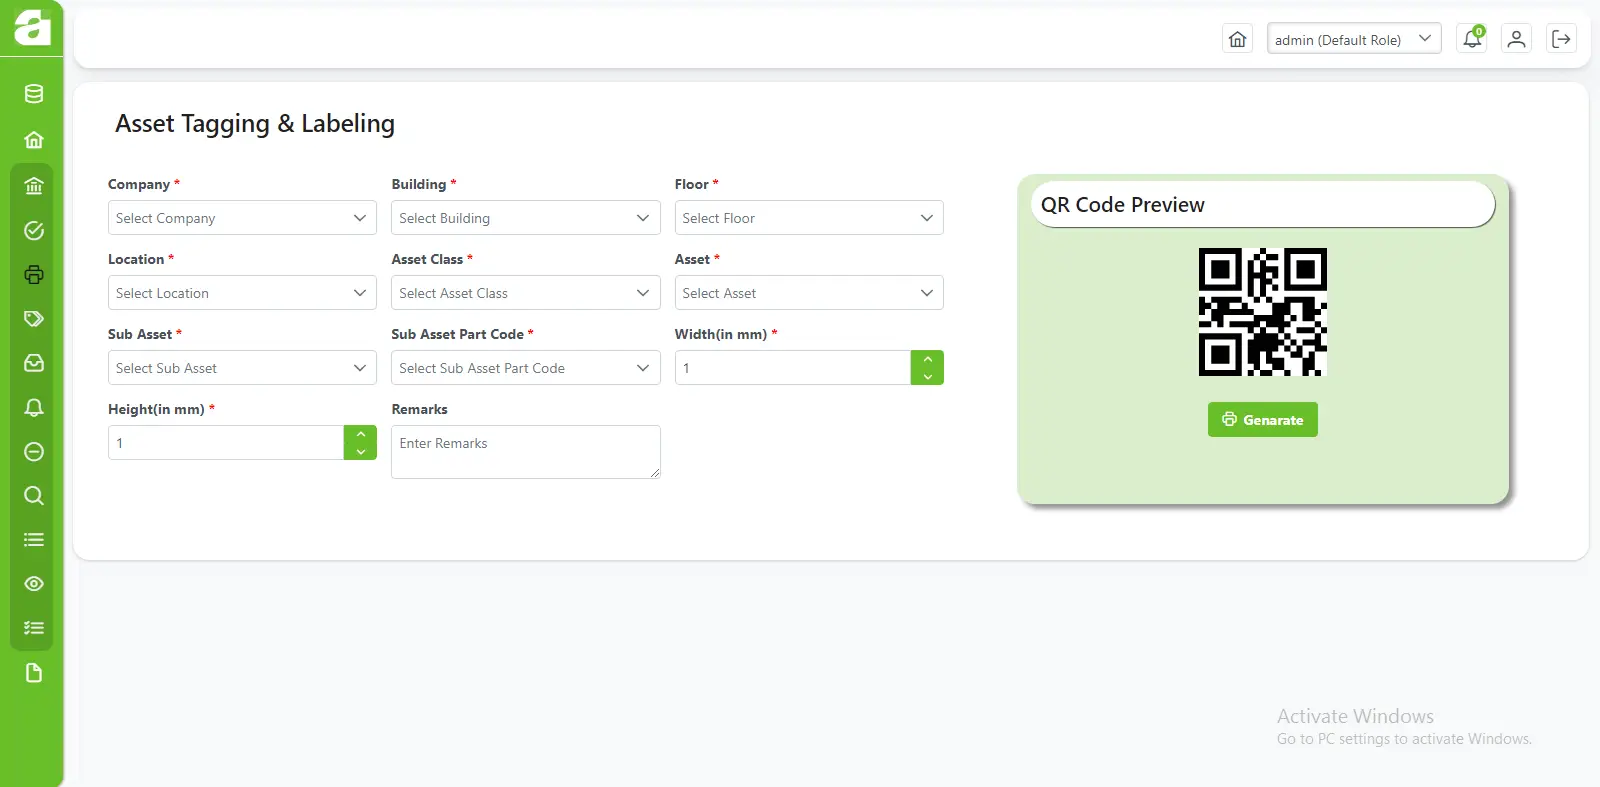
Task: Open the magnifier search sidebar icon
Action: click(34, 495)
